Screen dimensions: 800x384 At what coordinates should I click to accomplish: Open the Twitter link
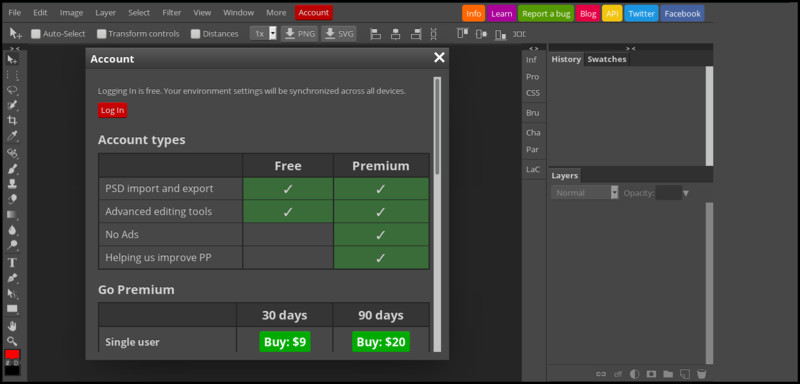(641, 14)
